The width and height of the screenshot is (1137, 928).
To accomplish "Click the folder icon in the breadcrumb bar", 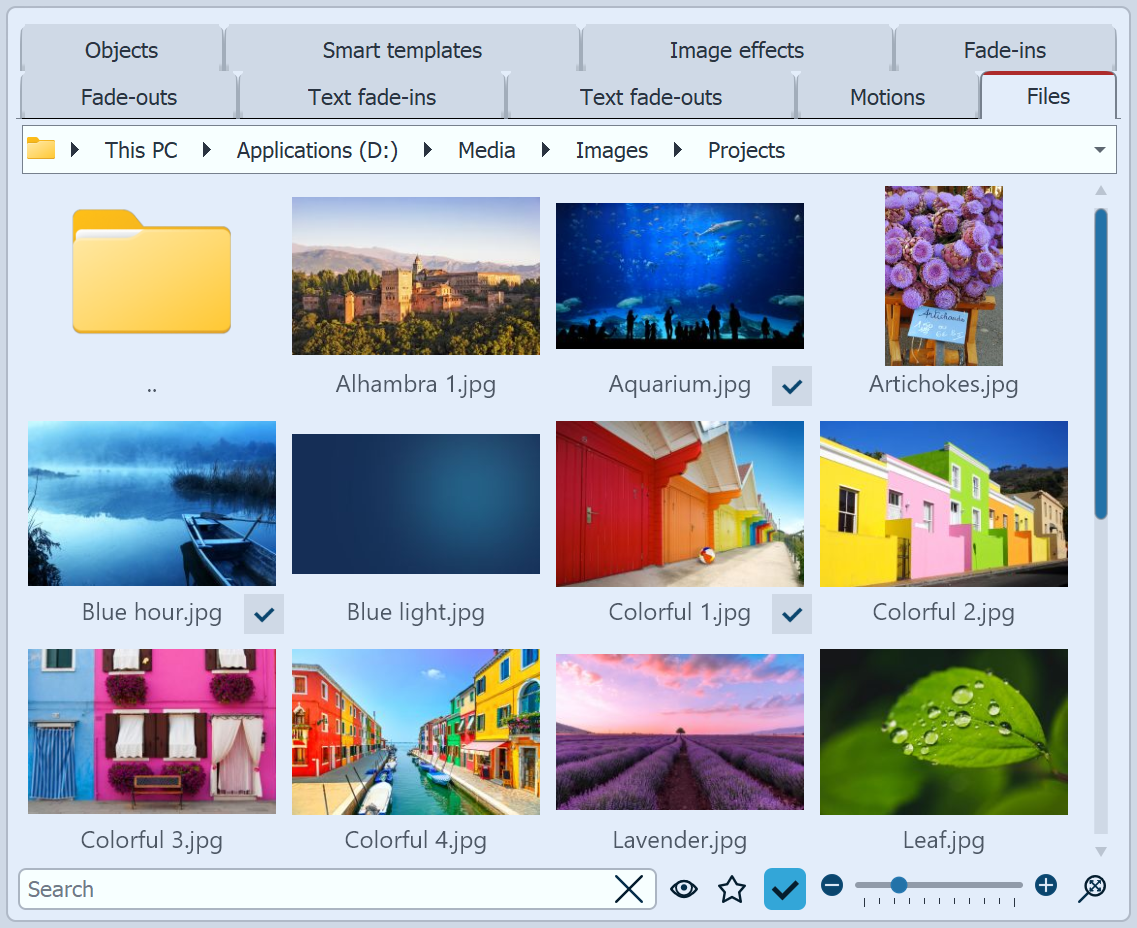I will (x=42, y=149).
